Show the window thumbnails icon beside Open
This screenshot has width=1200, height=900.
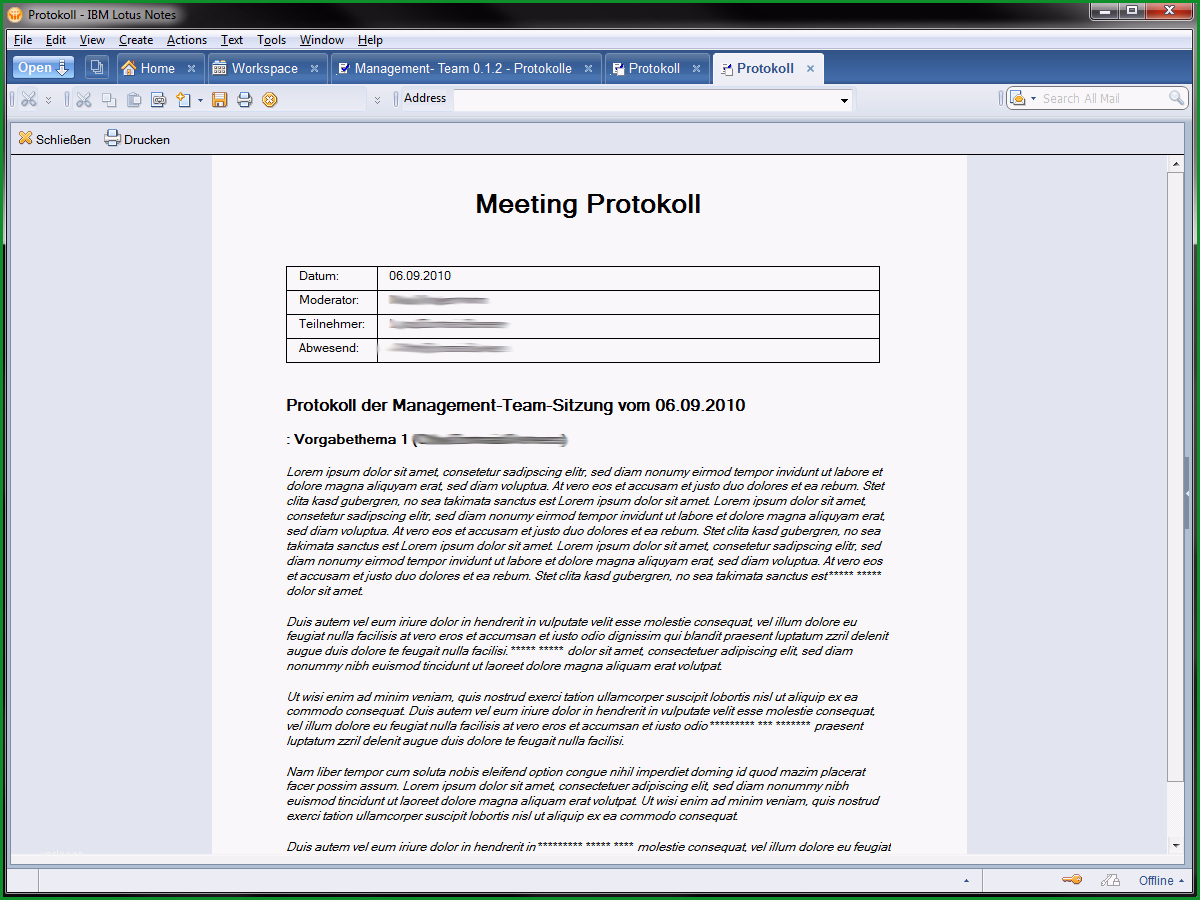pos(96,68)
